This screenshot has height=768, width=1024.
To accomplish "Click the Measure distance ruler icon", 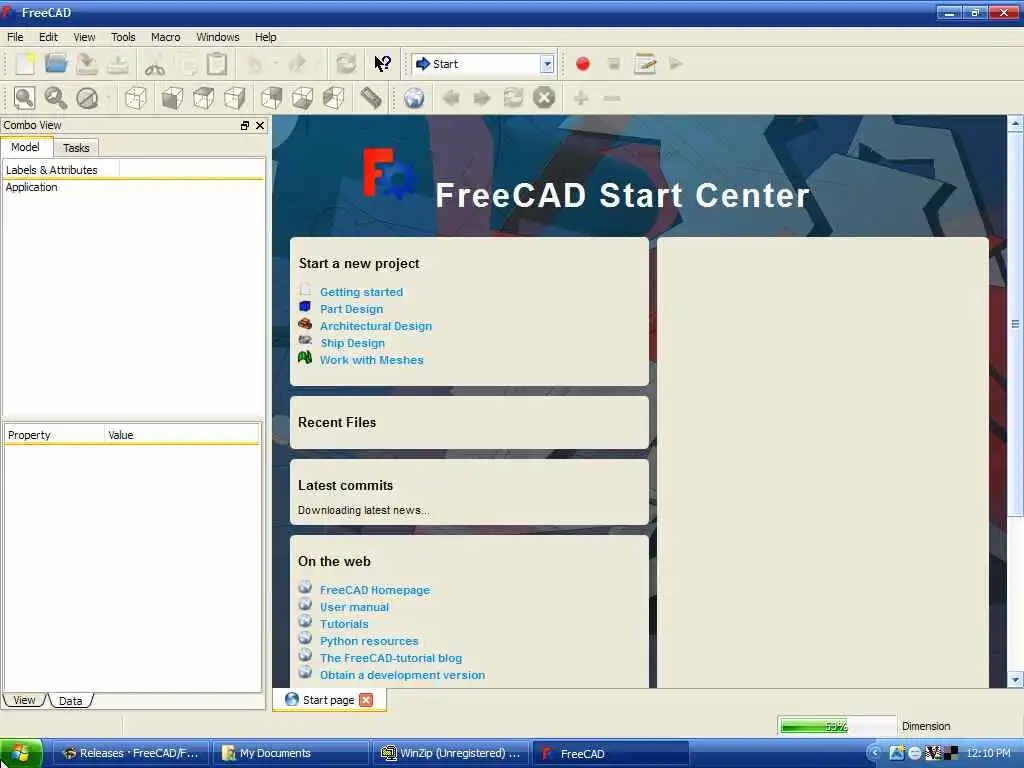I will [370, 99].
